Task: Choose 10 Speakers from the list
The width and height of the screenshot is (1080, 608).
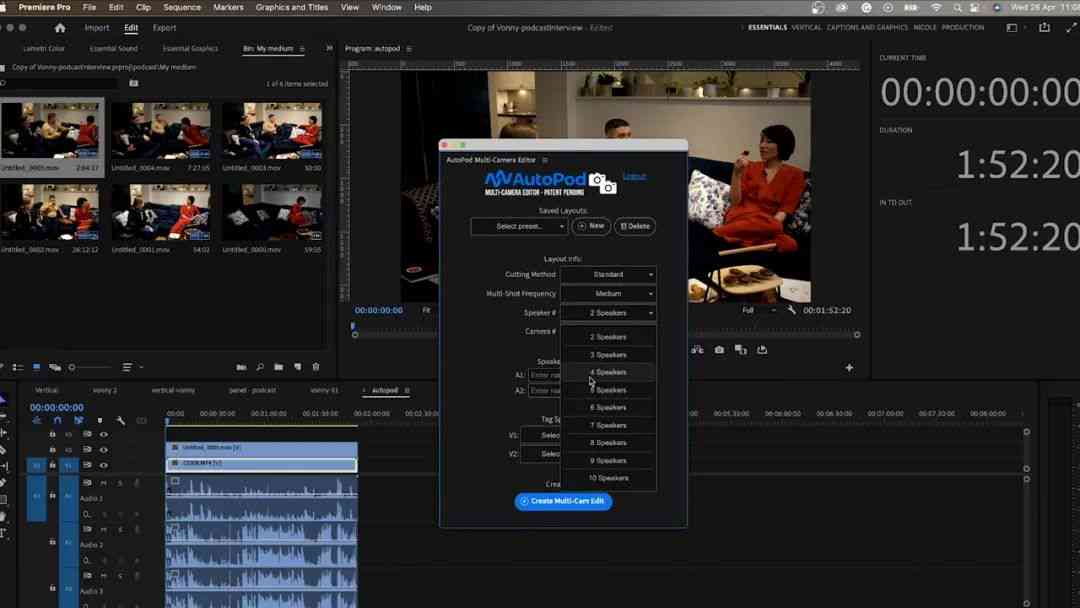Action: 608,478
